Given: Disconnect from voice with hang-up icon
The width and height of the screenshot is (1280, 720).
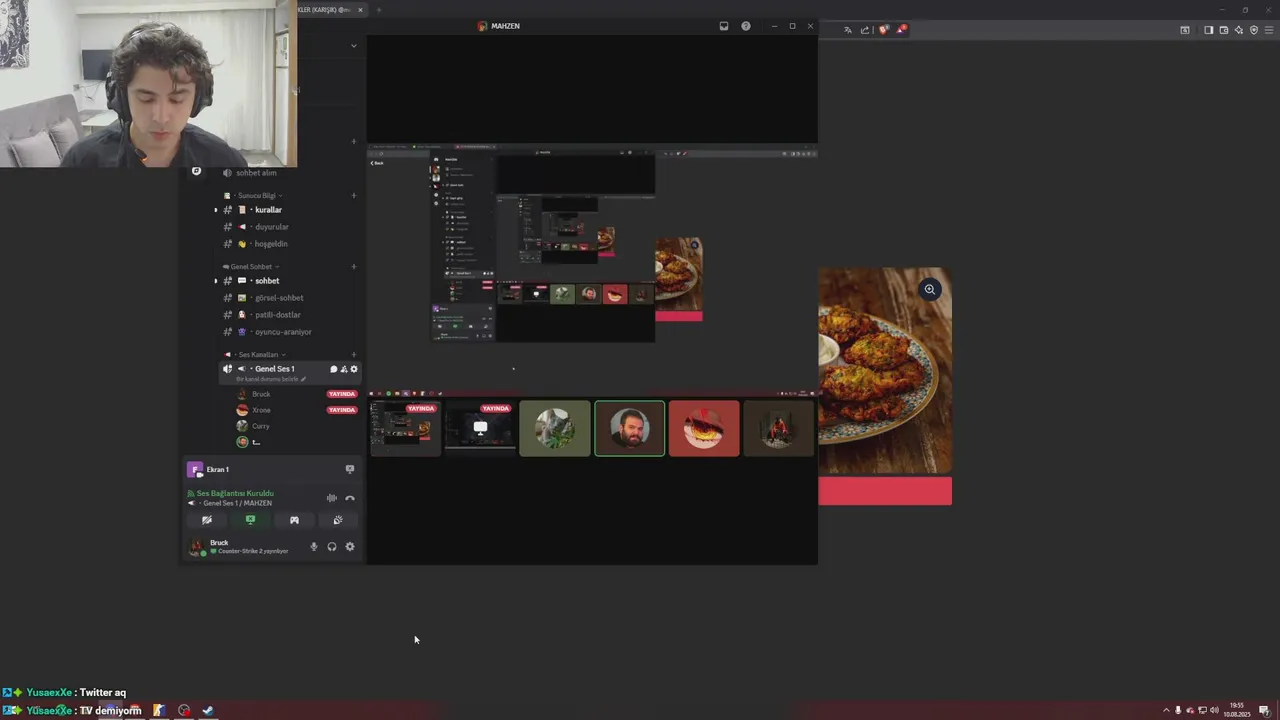Looking at the screenshot, I should point(350,498).
